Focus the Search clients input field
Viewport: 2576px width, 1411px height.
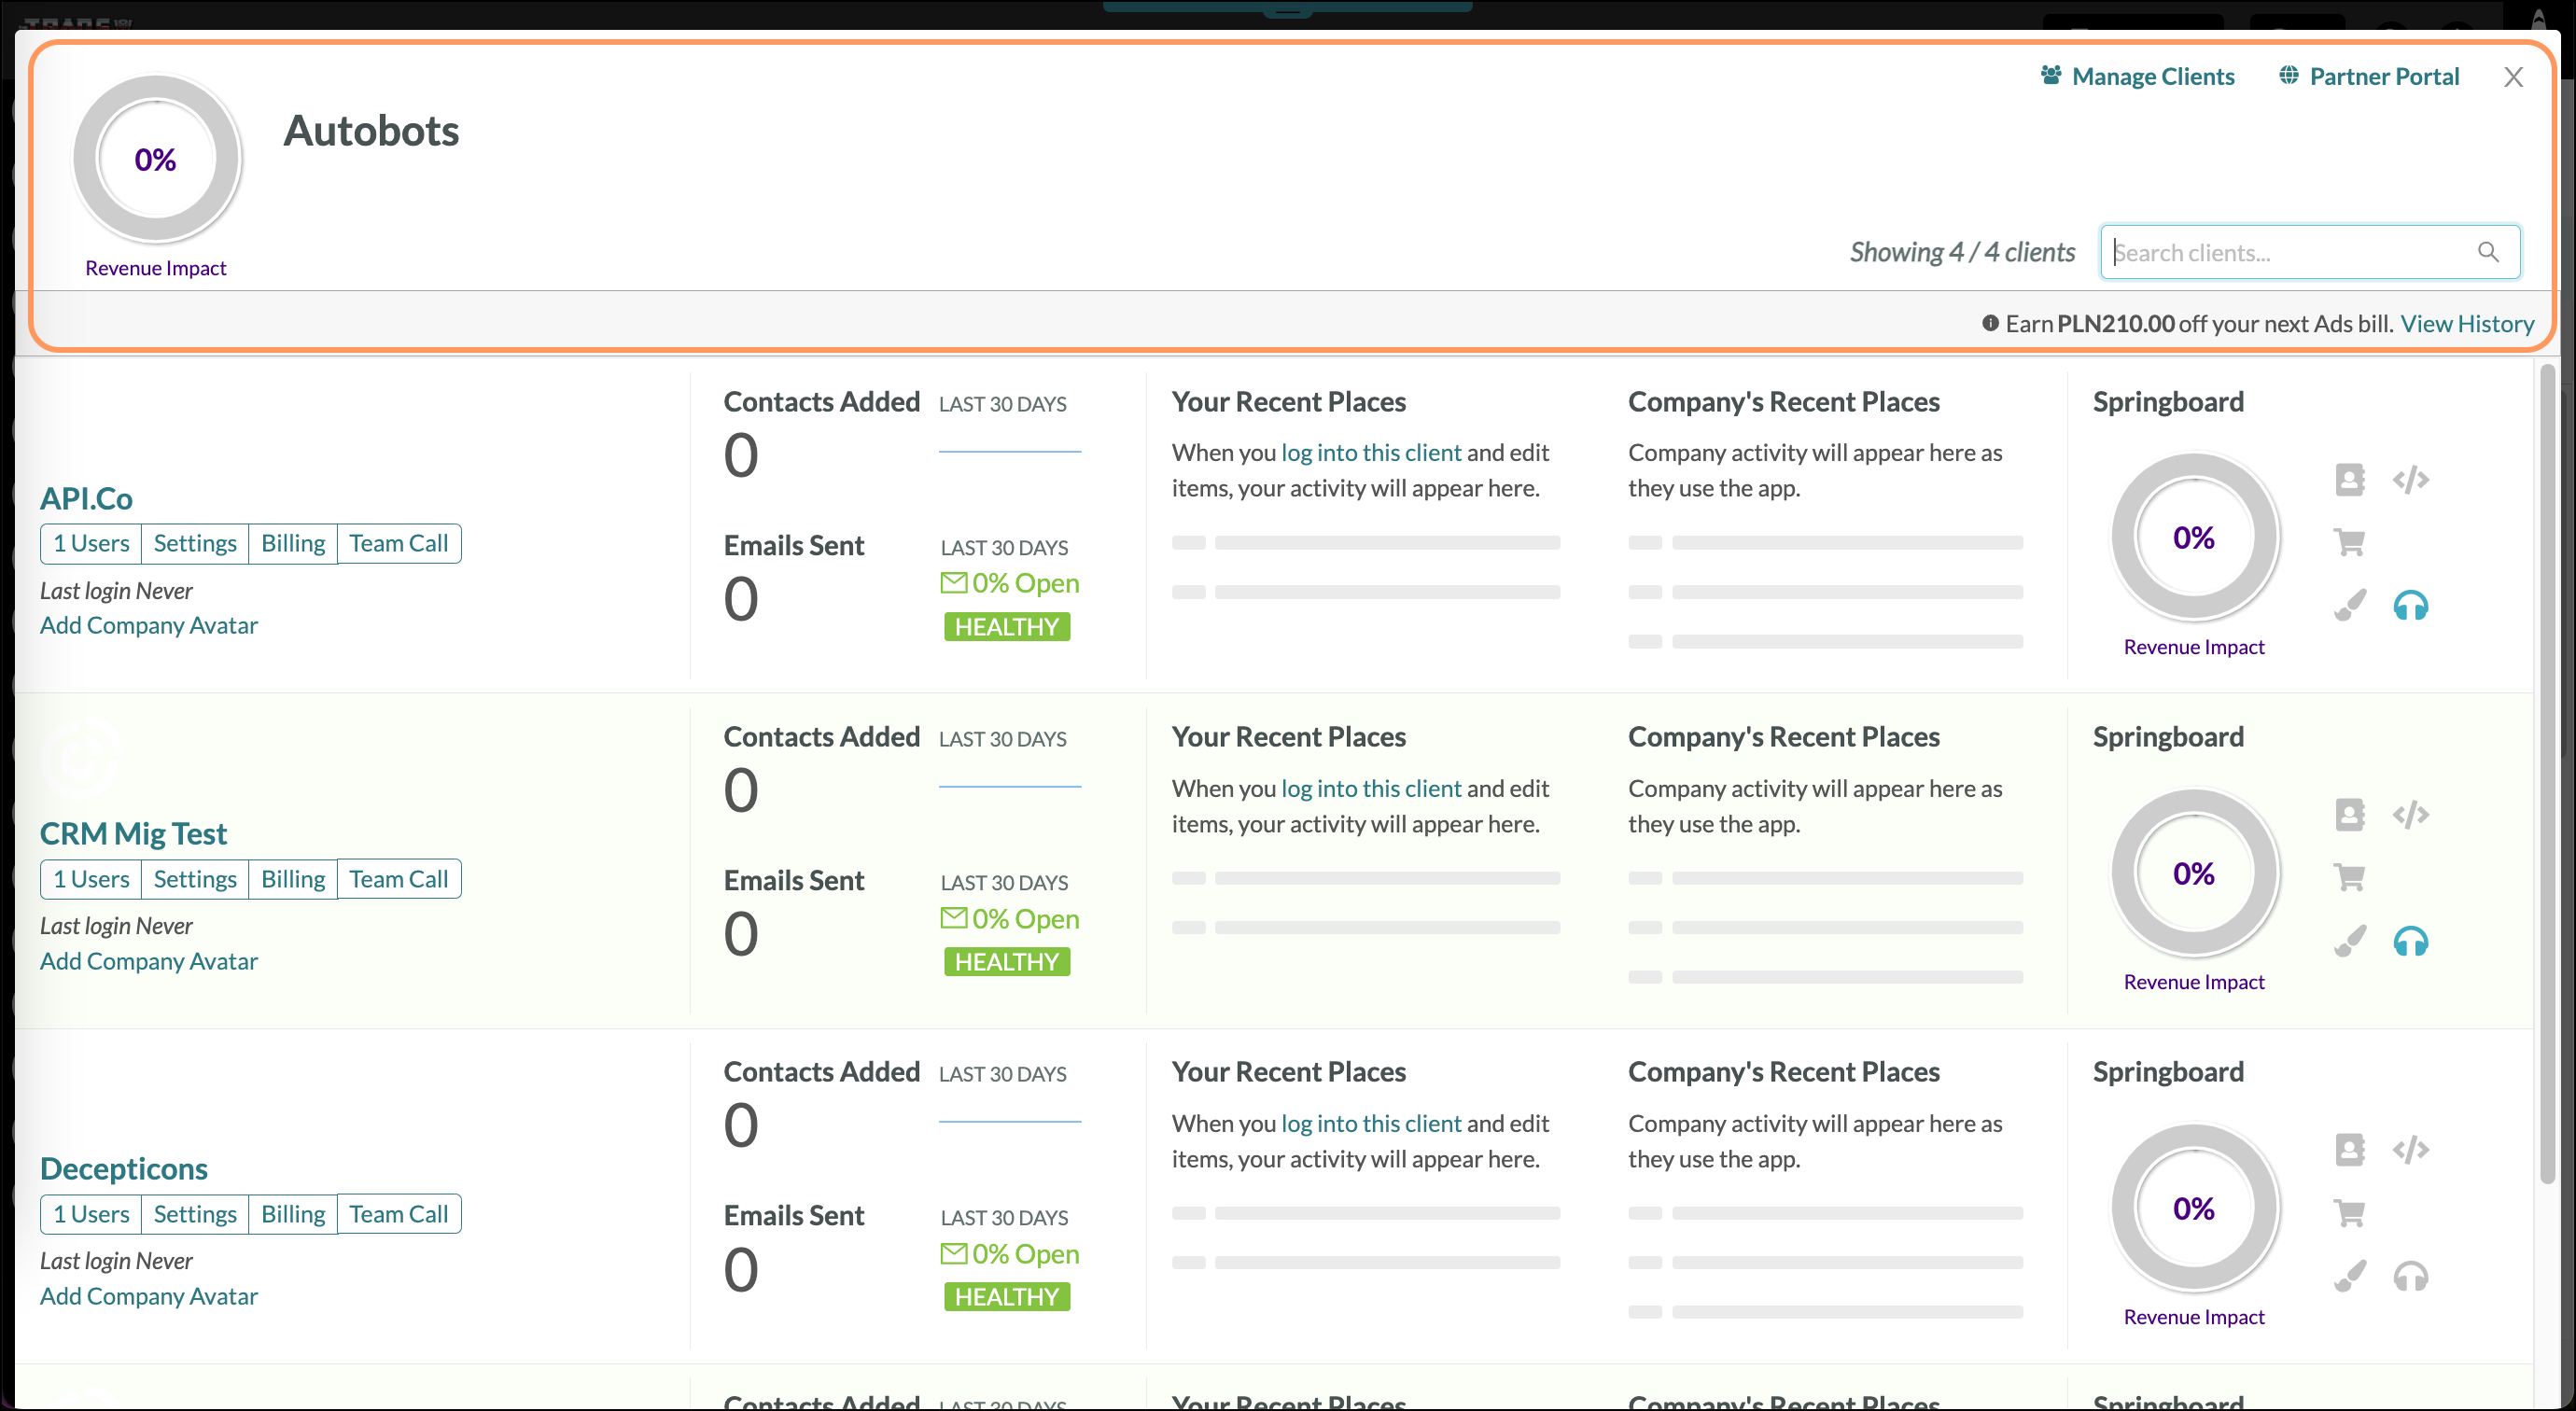tap(2309, 252)
